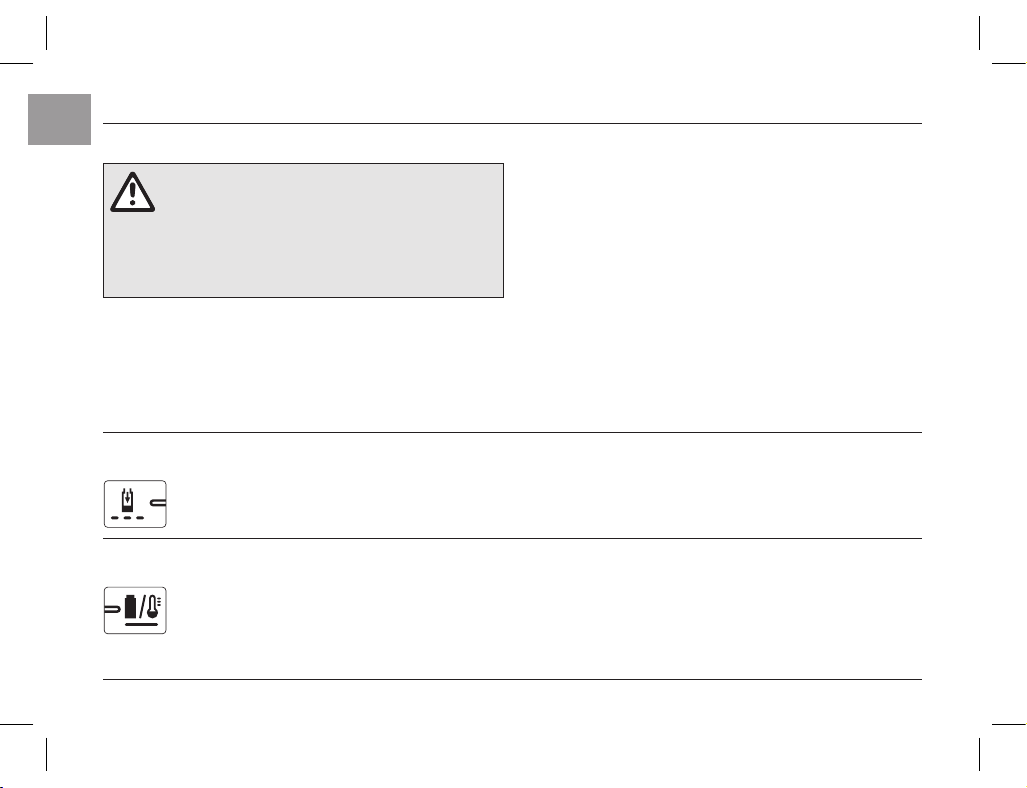Select the gray square page tab marker

coord(60,119)
